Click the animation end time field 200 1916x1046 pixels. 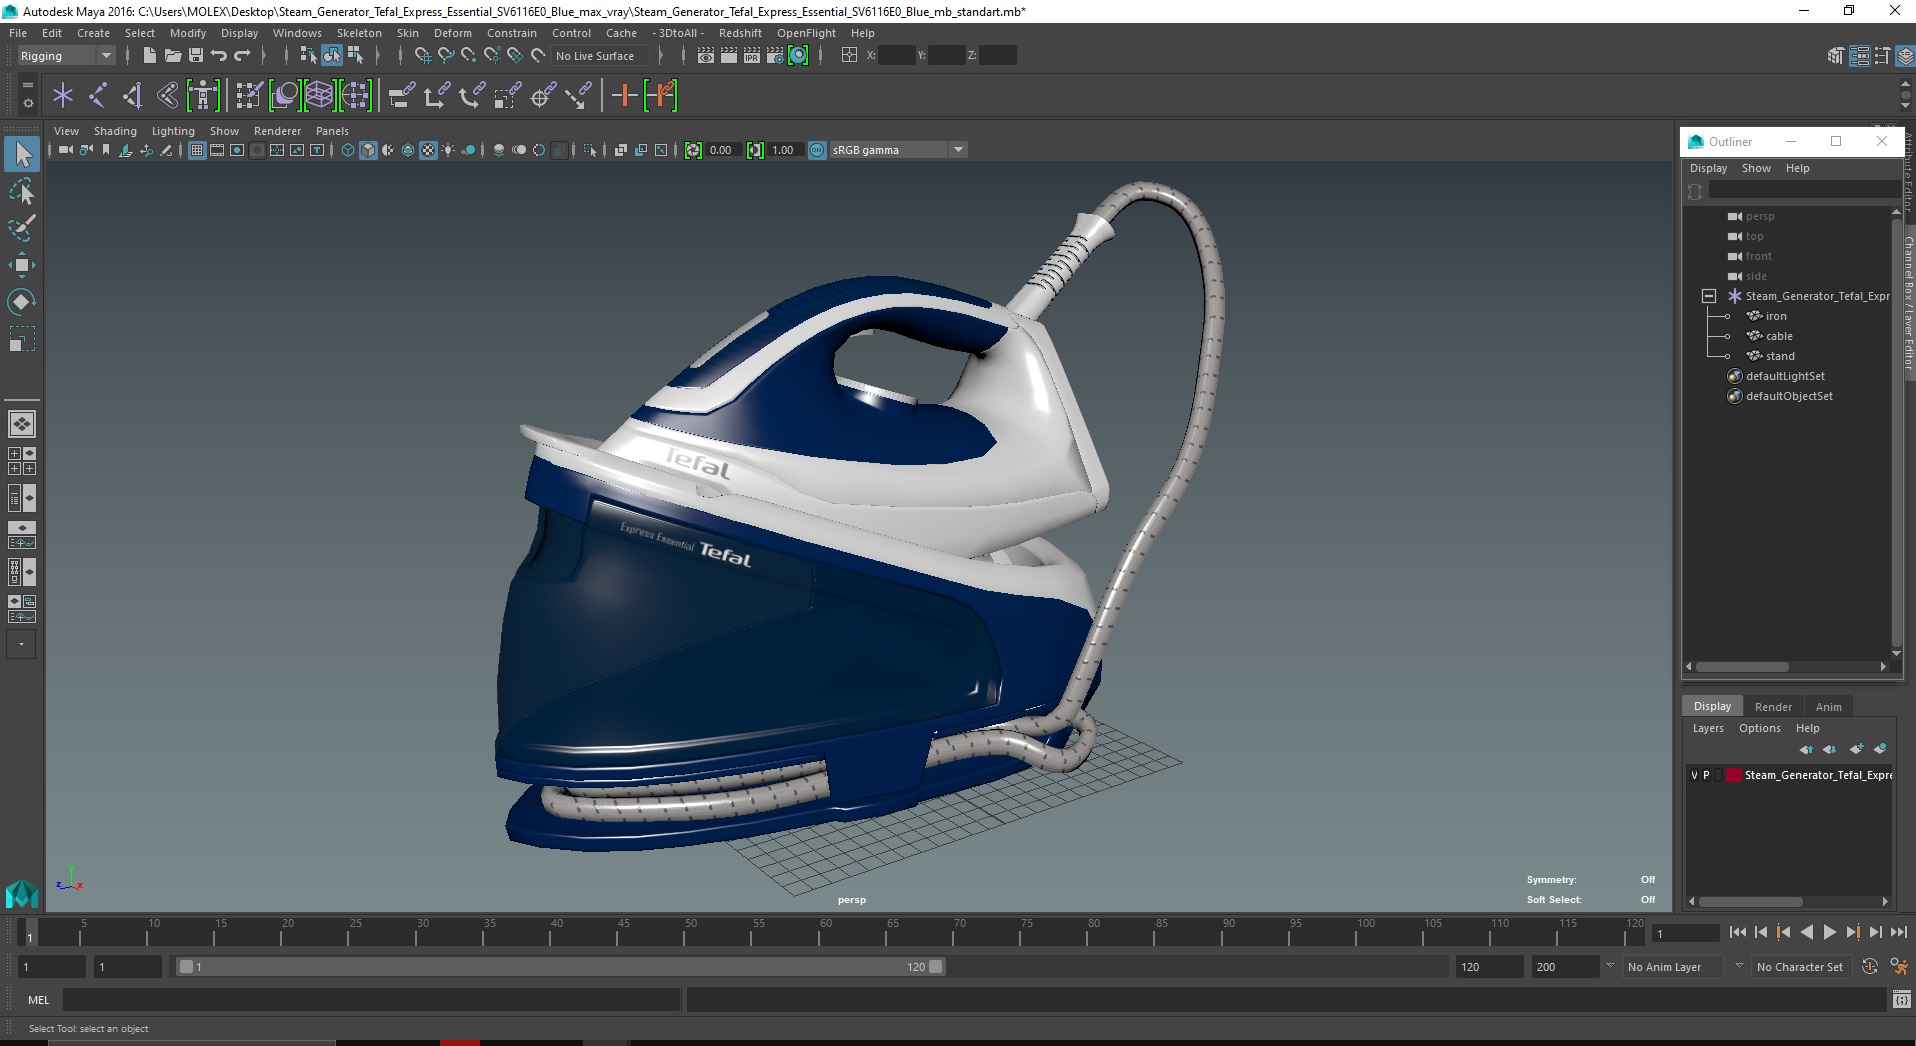tap(1564, 967)
